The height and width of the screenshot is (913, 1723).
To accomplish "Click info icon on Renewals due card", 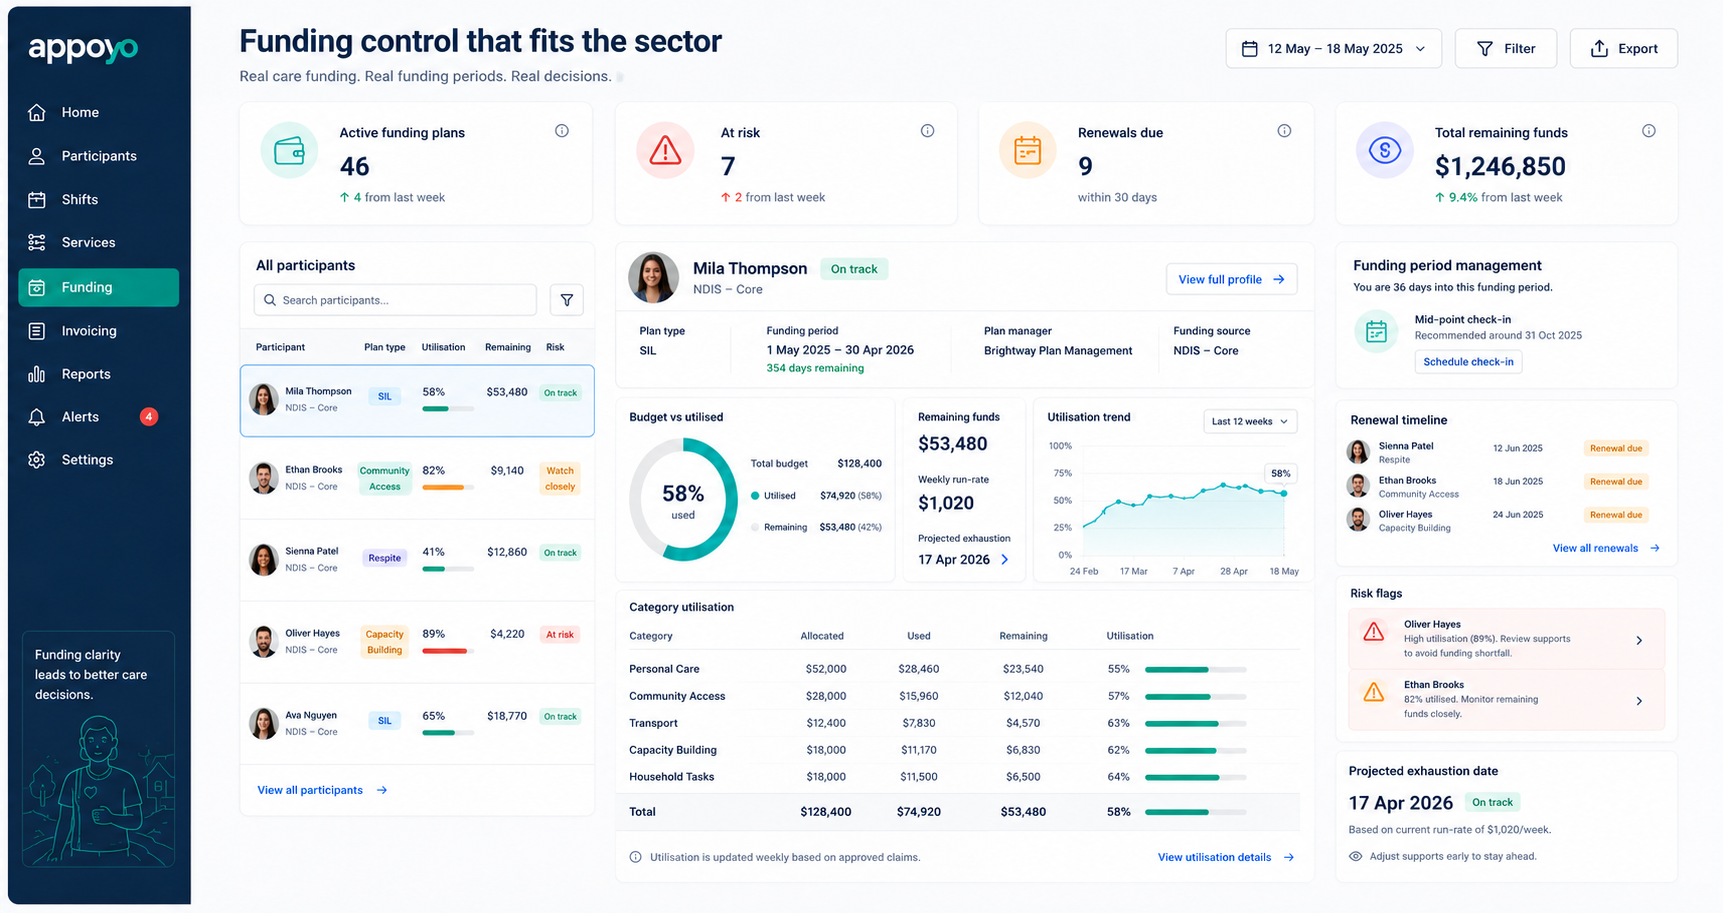I will [1285, 131].
